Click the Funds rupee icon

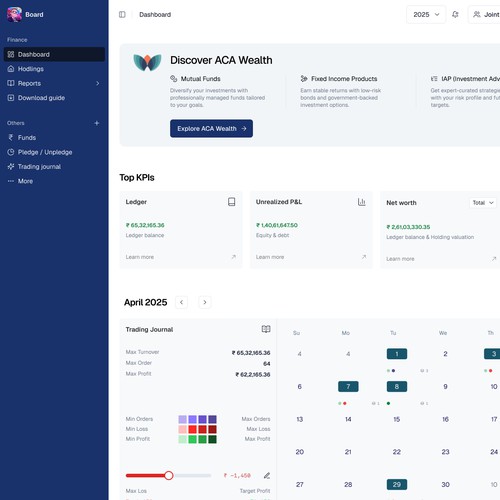(11, 137)
